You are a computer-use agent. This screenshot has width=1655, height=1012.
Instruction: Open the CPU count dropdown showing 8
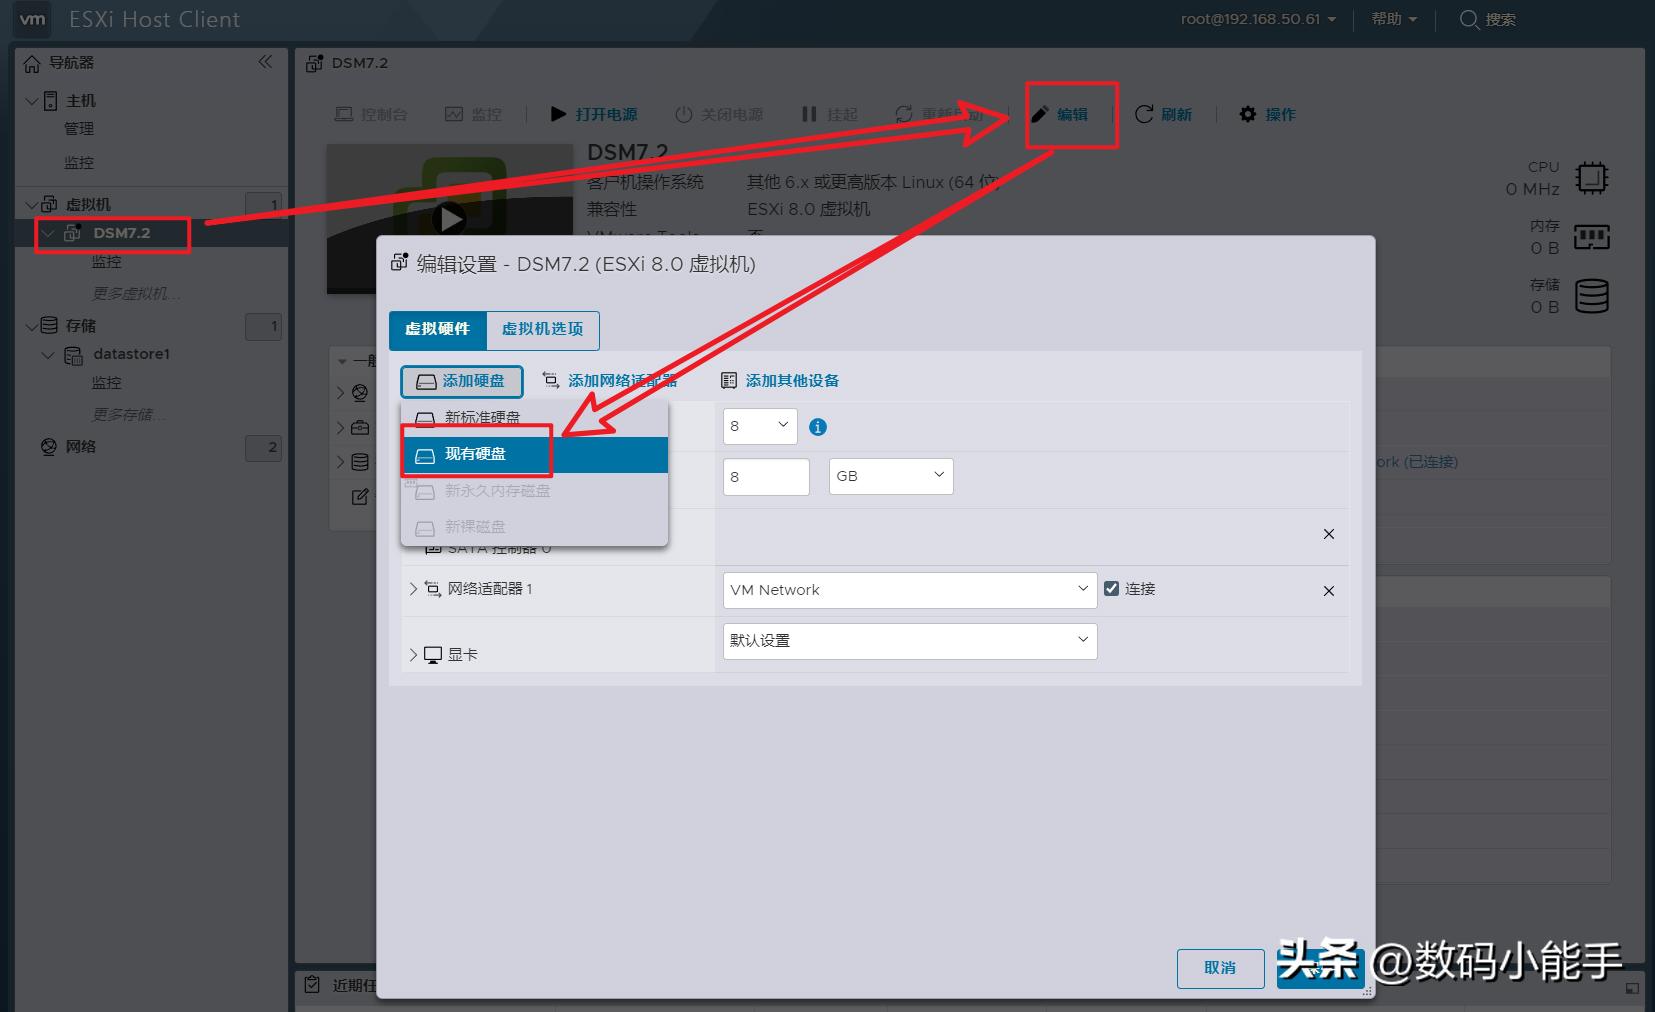(x=760, y=426)
